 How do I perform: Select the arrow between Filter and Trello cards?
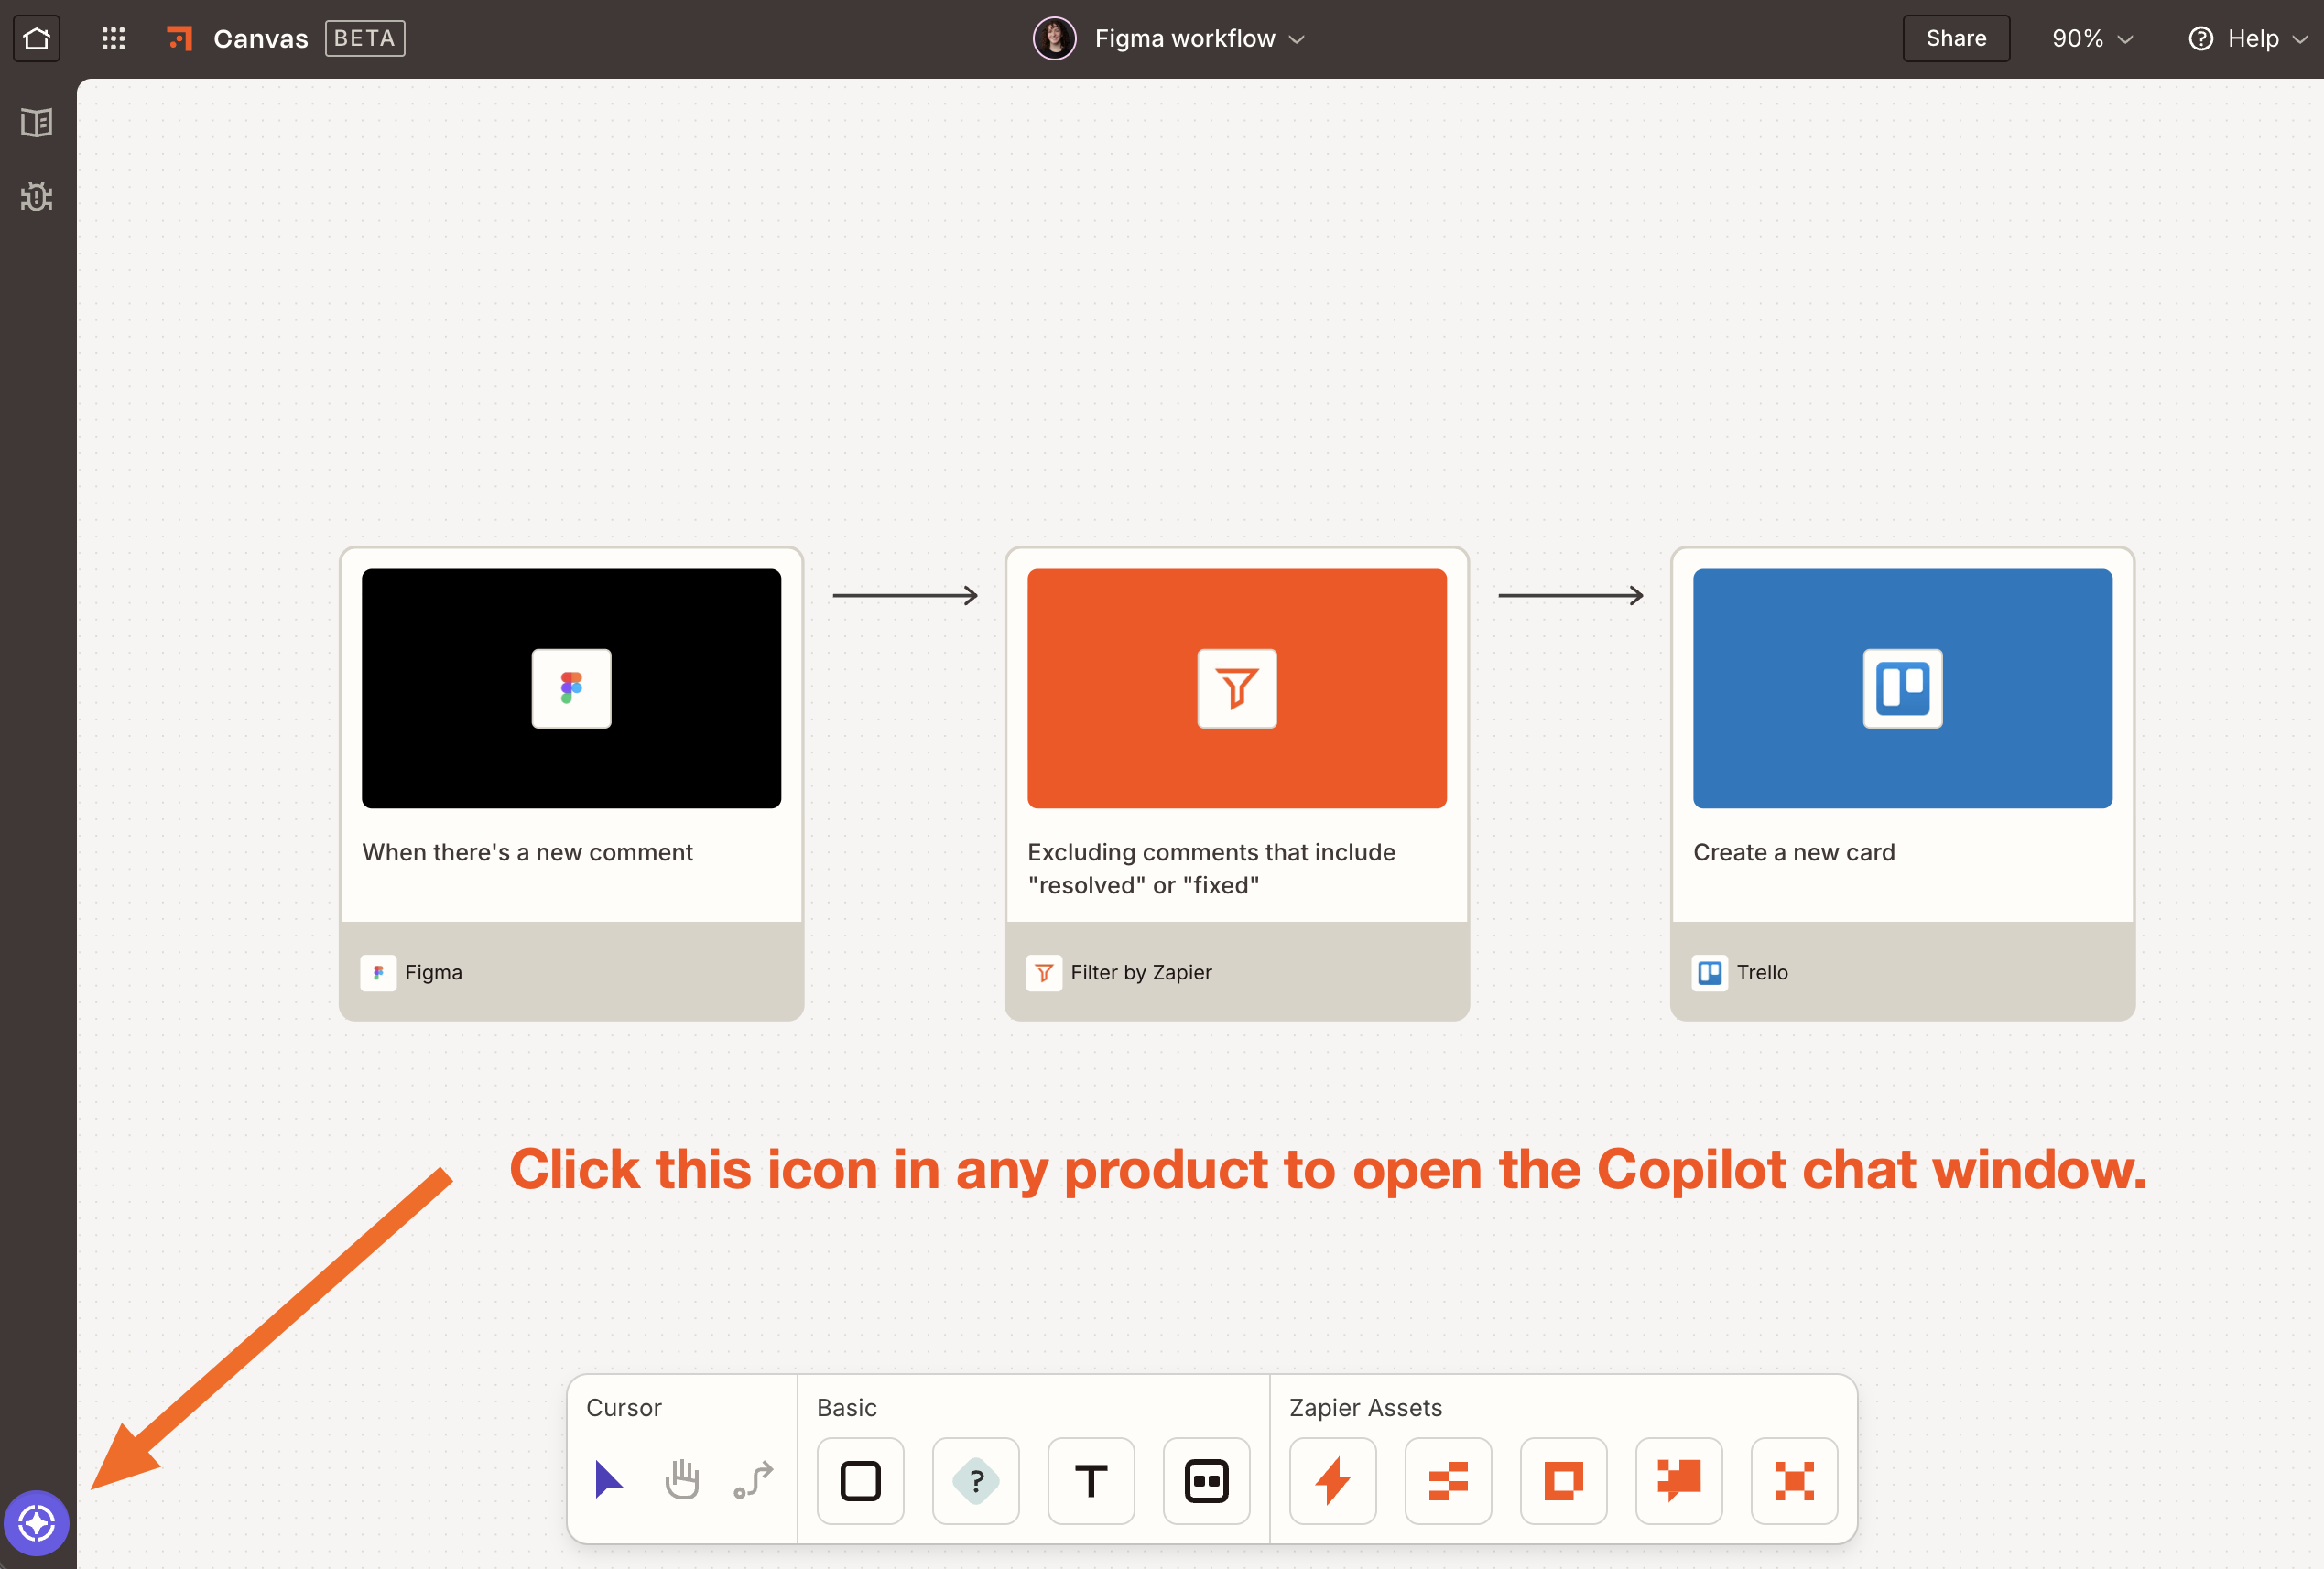[x=1571, y=596]
